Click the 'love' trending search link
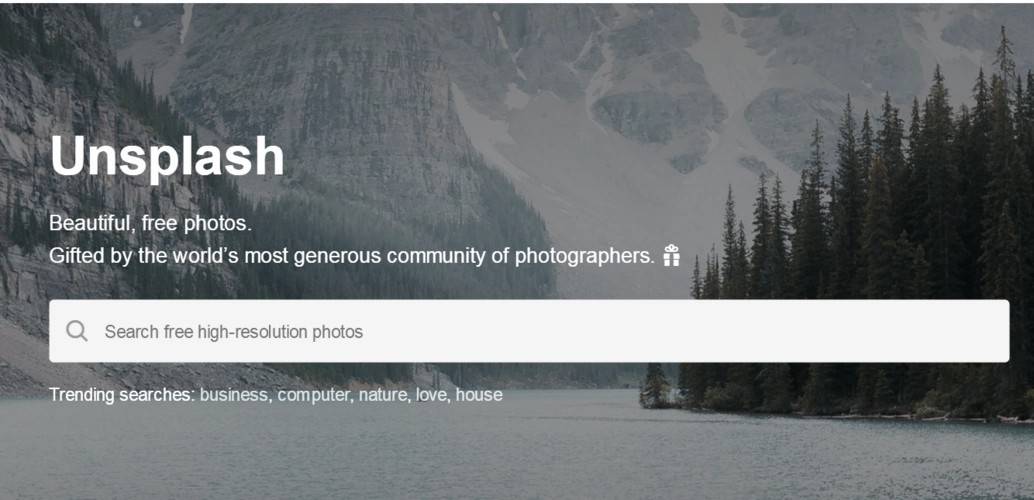Screen dimensions: 1034x500 tap(432, 395)
